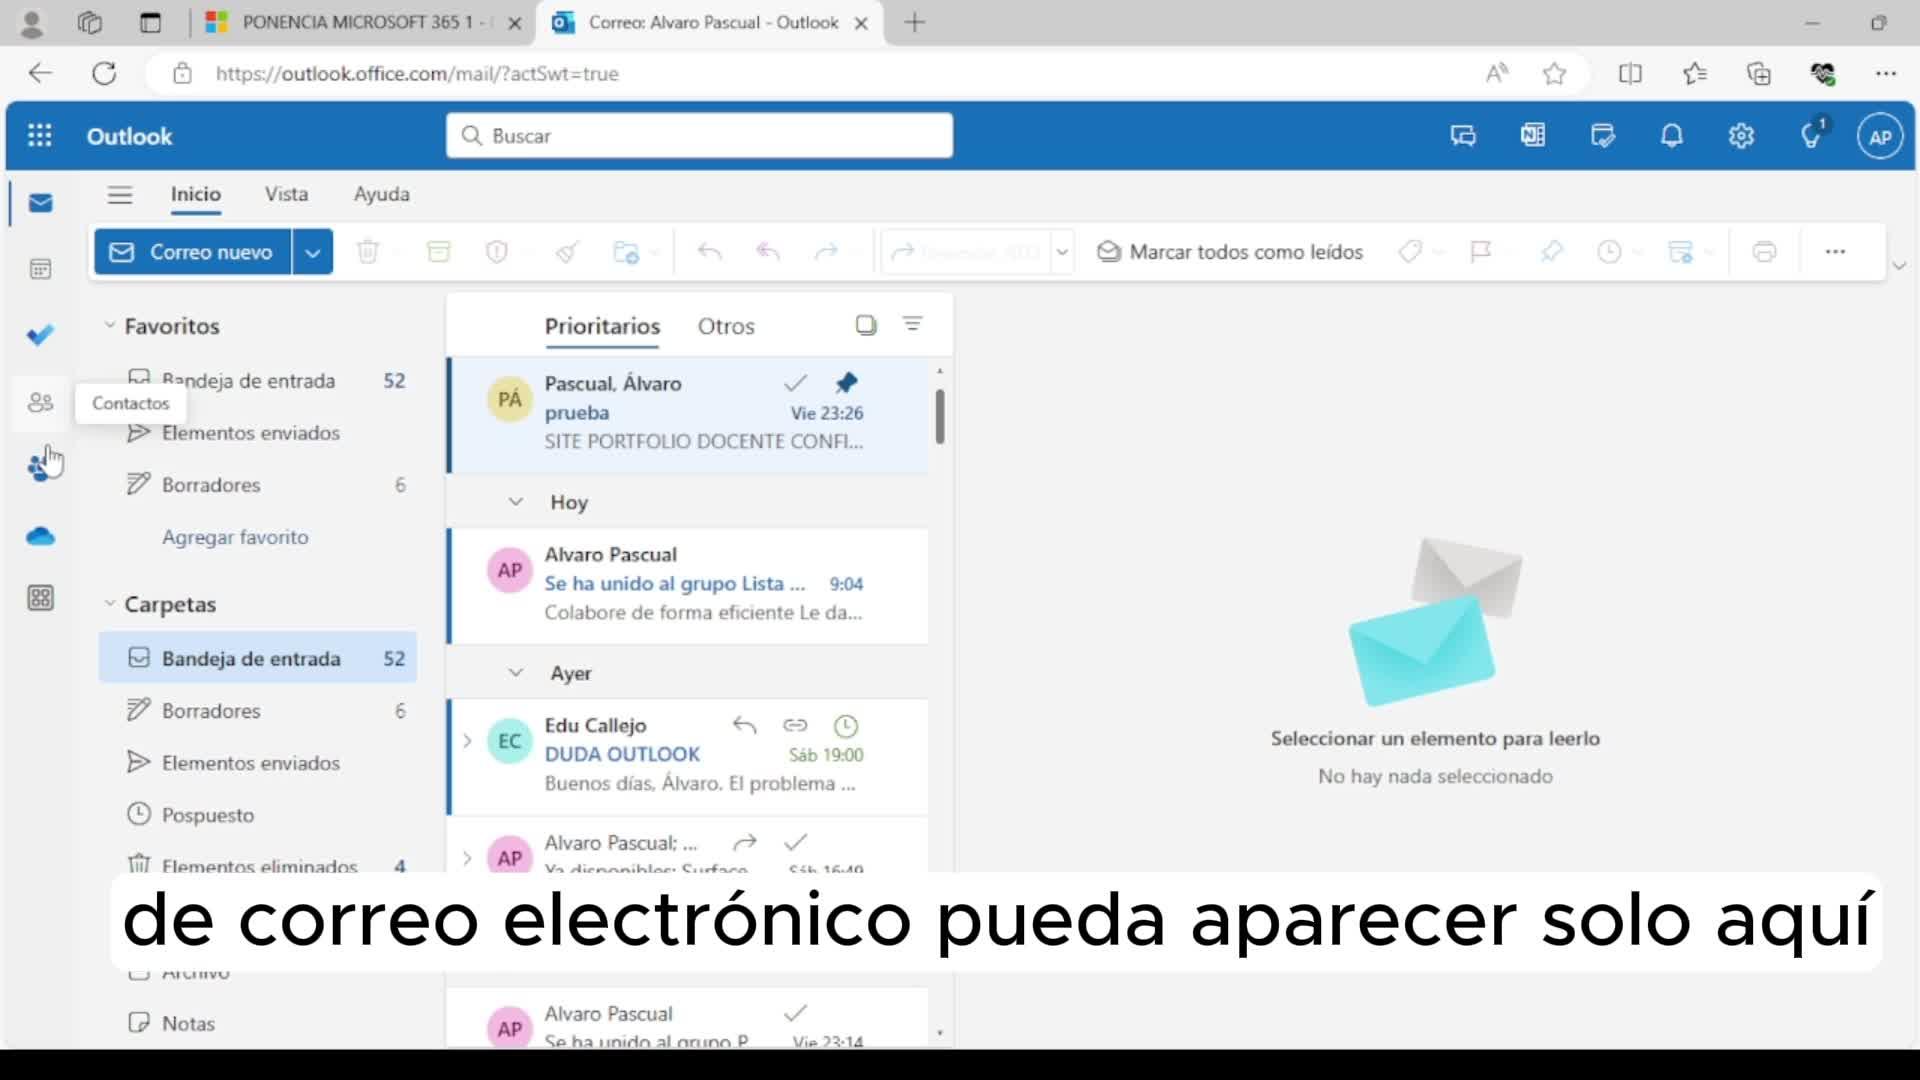Click Marcar todos como leídos
This screenshot has height=1080, width=1920.
[1230, 252]
